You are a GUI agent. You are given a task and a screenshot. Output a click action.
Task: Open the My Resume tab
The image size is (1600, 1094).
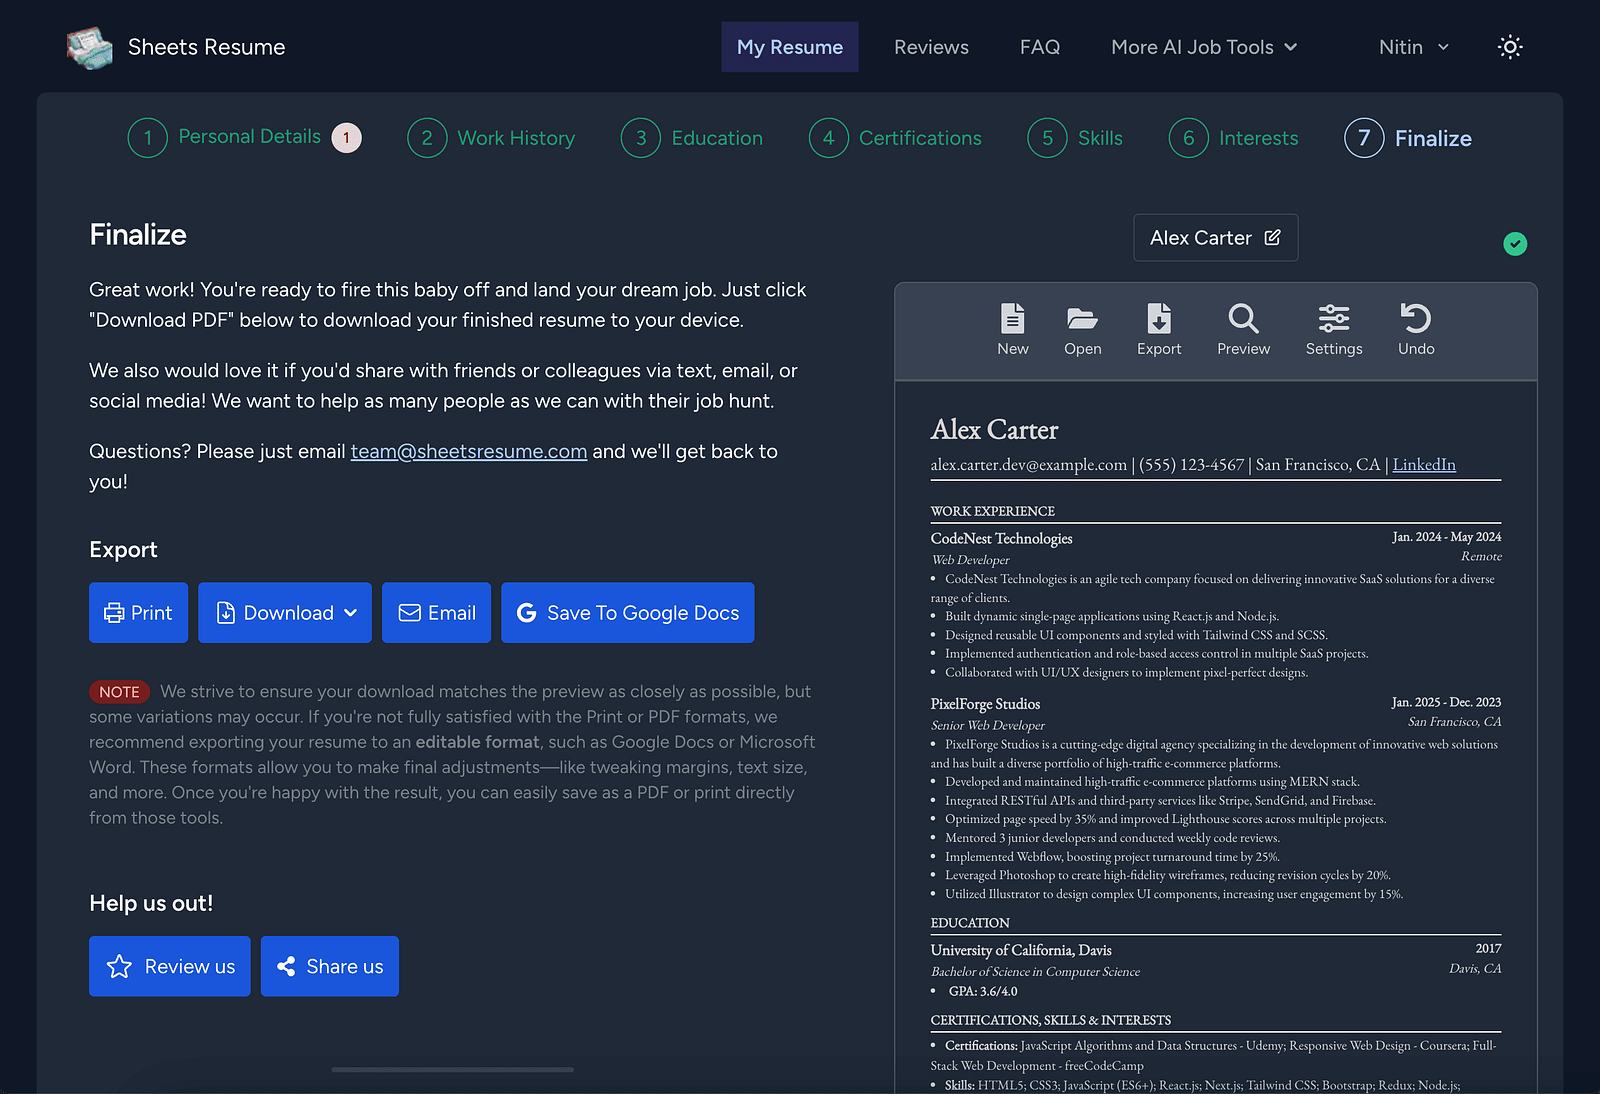click(790, 47)
